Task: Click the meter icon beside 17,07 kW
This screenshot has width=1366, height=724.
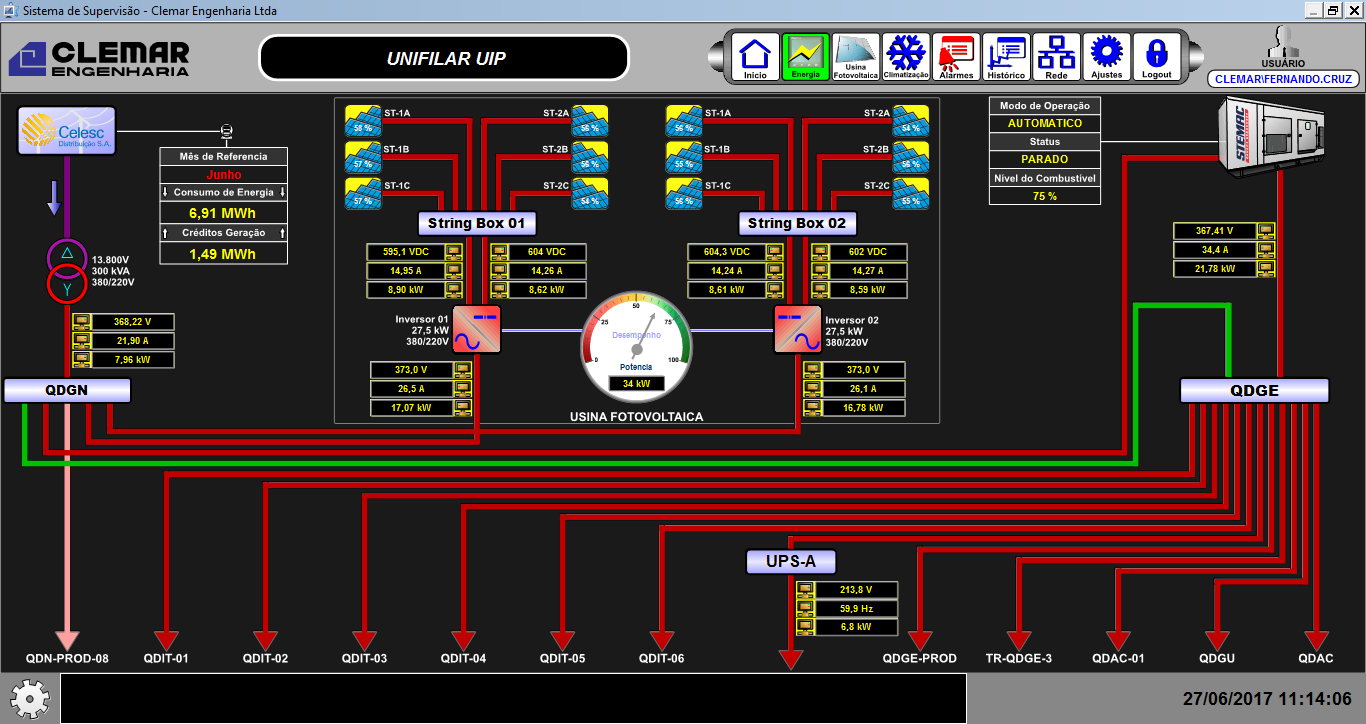Action: coord(463,408)
